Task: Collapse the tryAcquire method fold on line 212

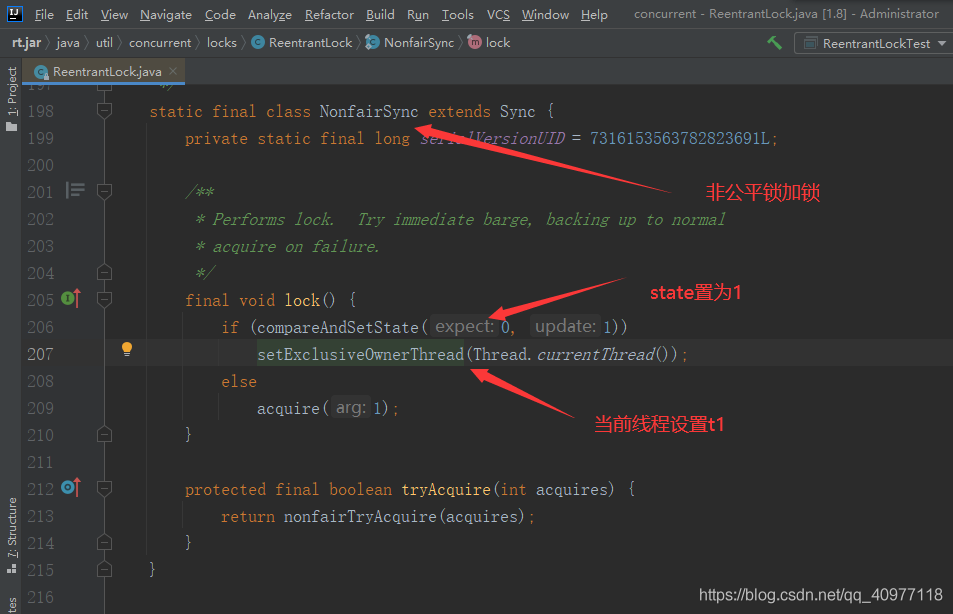Action: point(104,488)
